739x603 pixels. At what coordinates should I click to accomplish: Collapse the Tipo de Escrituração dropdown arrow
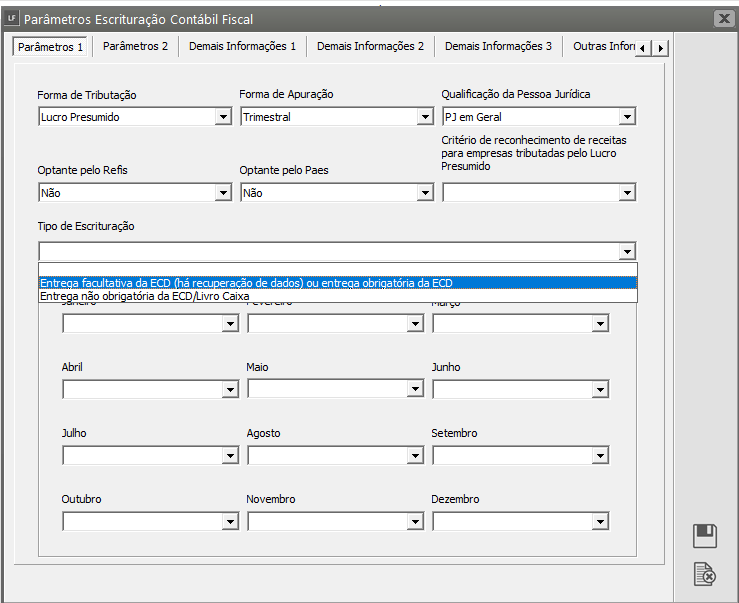(x=627, y=251)
